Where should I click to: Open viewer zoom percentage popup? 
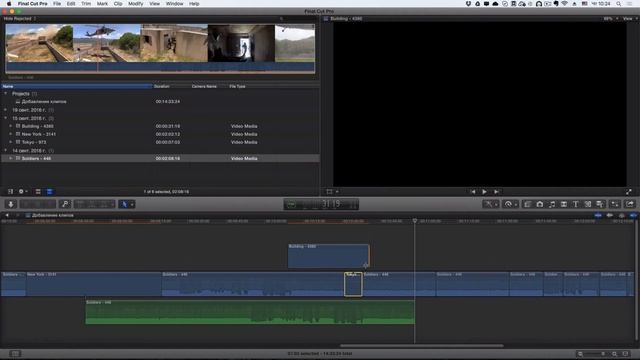click(x=610, y=18)
